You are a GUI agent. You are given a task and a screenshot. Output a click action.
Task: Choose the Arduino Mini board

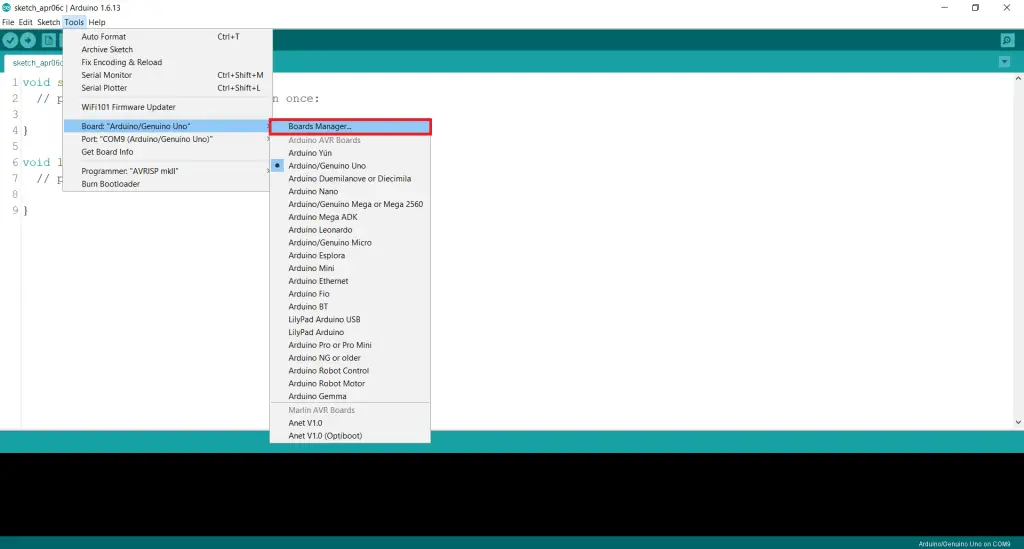351,268
